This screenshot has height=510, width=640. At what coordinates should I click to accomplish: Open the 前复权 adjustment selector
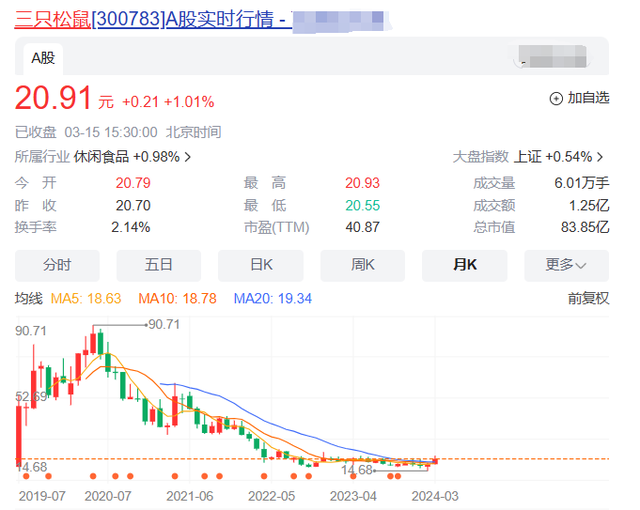(x=588, y=299)
